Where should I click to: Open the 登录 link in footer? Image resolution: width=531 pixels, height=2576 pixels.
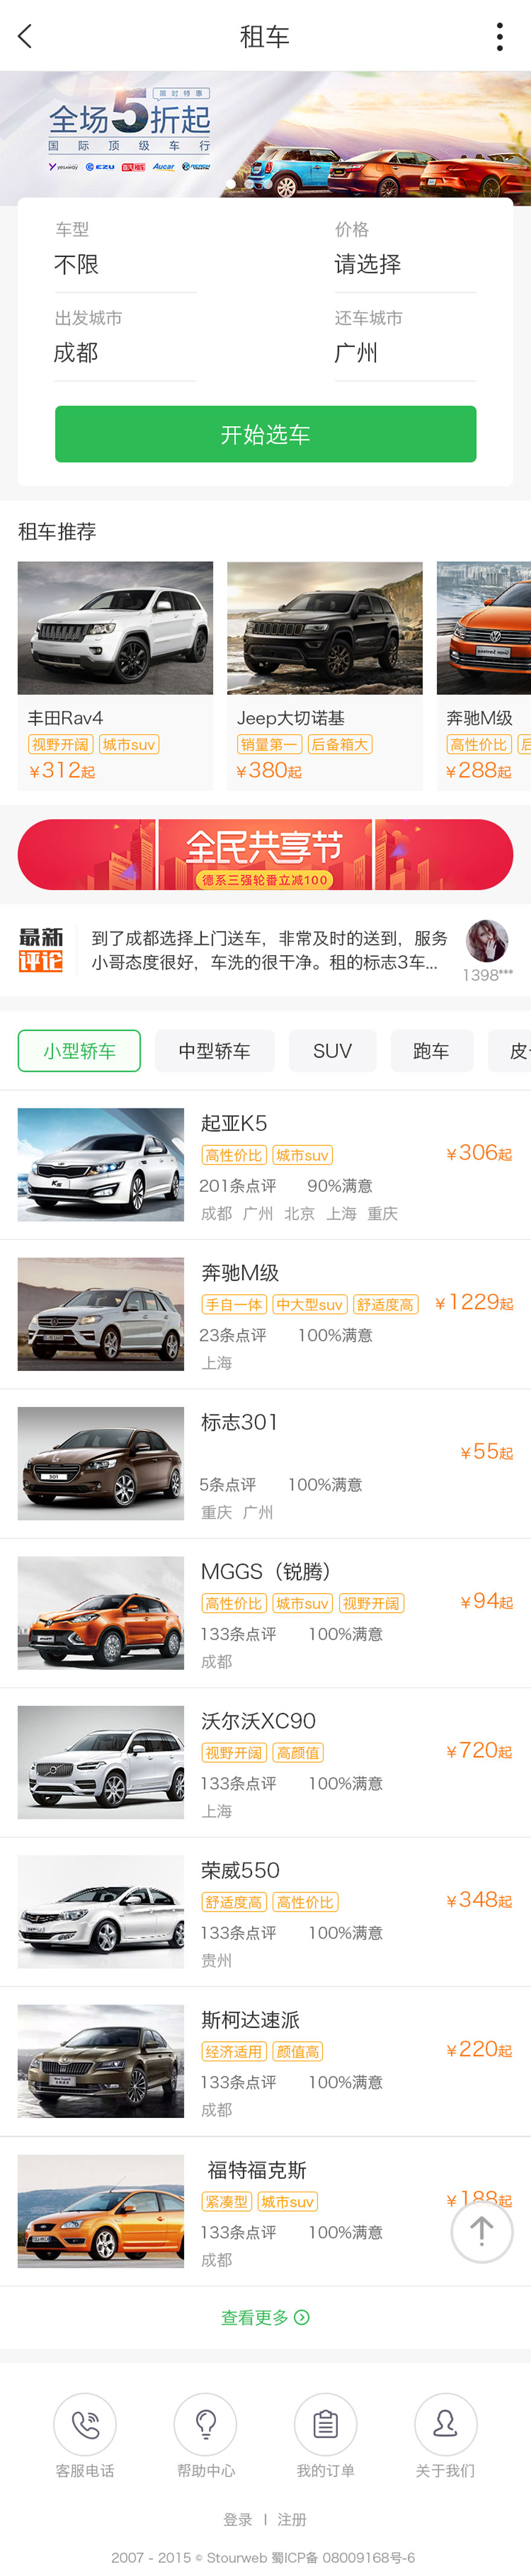coord(238,2519)
